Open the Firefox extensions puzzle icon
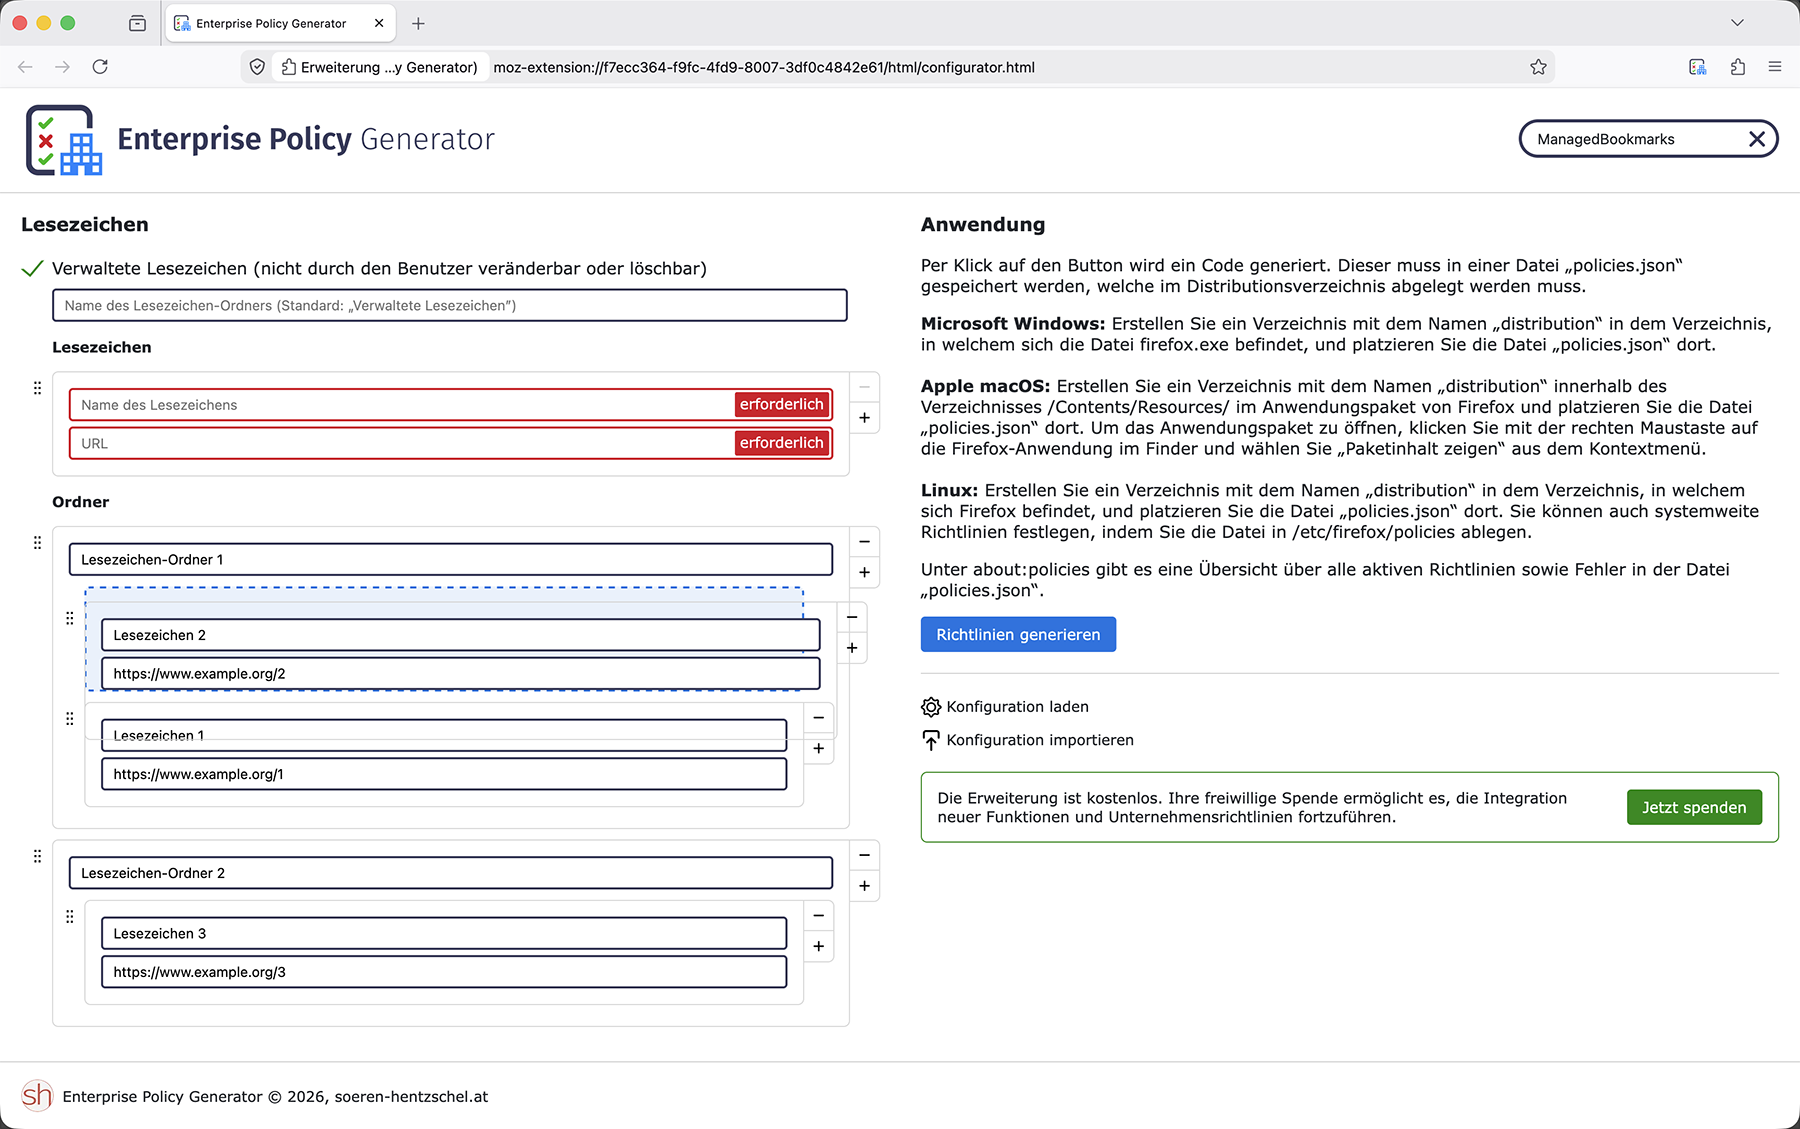1800x1129 pixels. [1737, 67]
